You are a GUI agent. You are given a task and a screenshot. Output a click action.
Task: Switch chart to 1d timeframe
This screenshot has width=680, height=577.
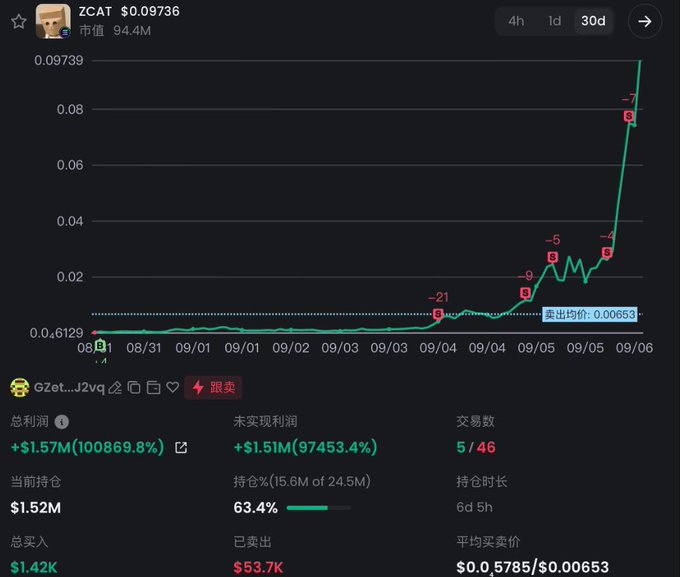click(x=555, y=21)
